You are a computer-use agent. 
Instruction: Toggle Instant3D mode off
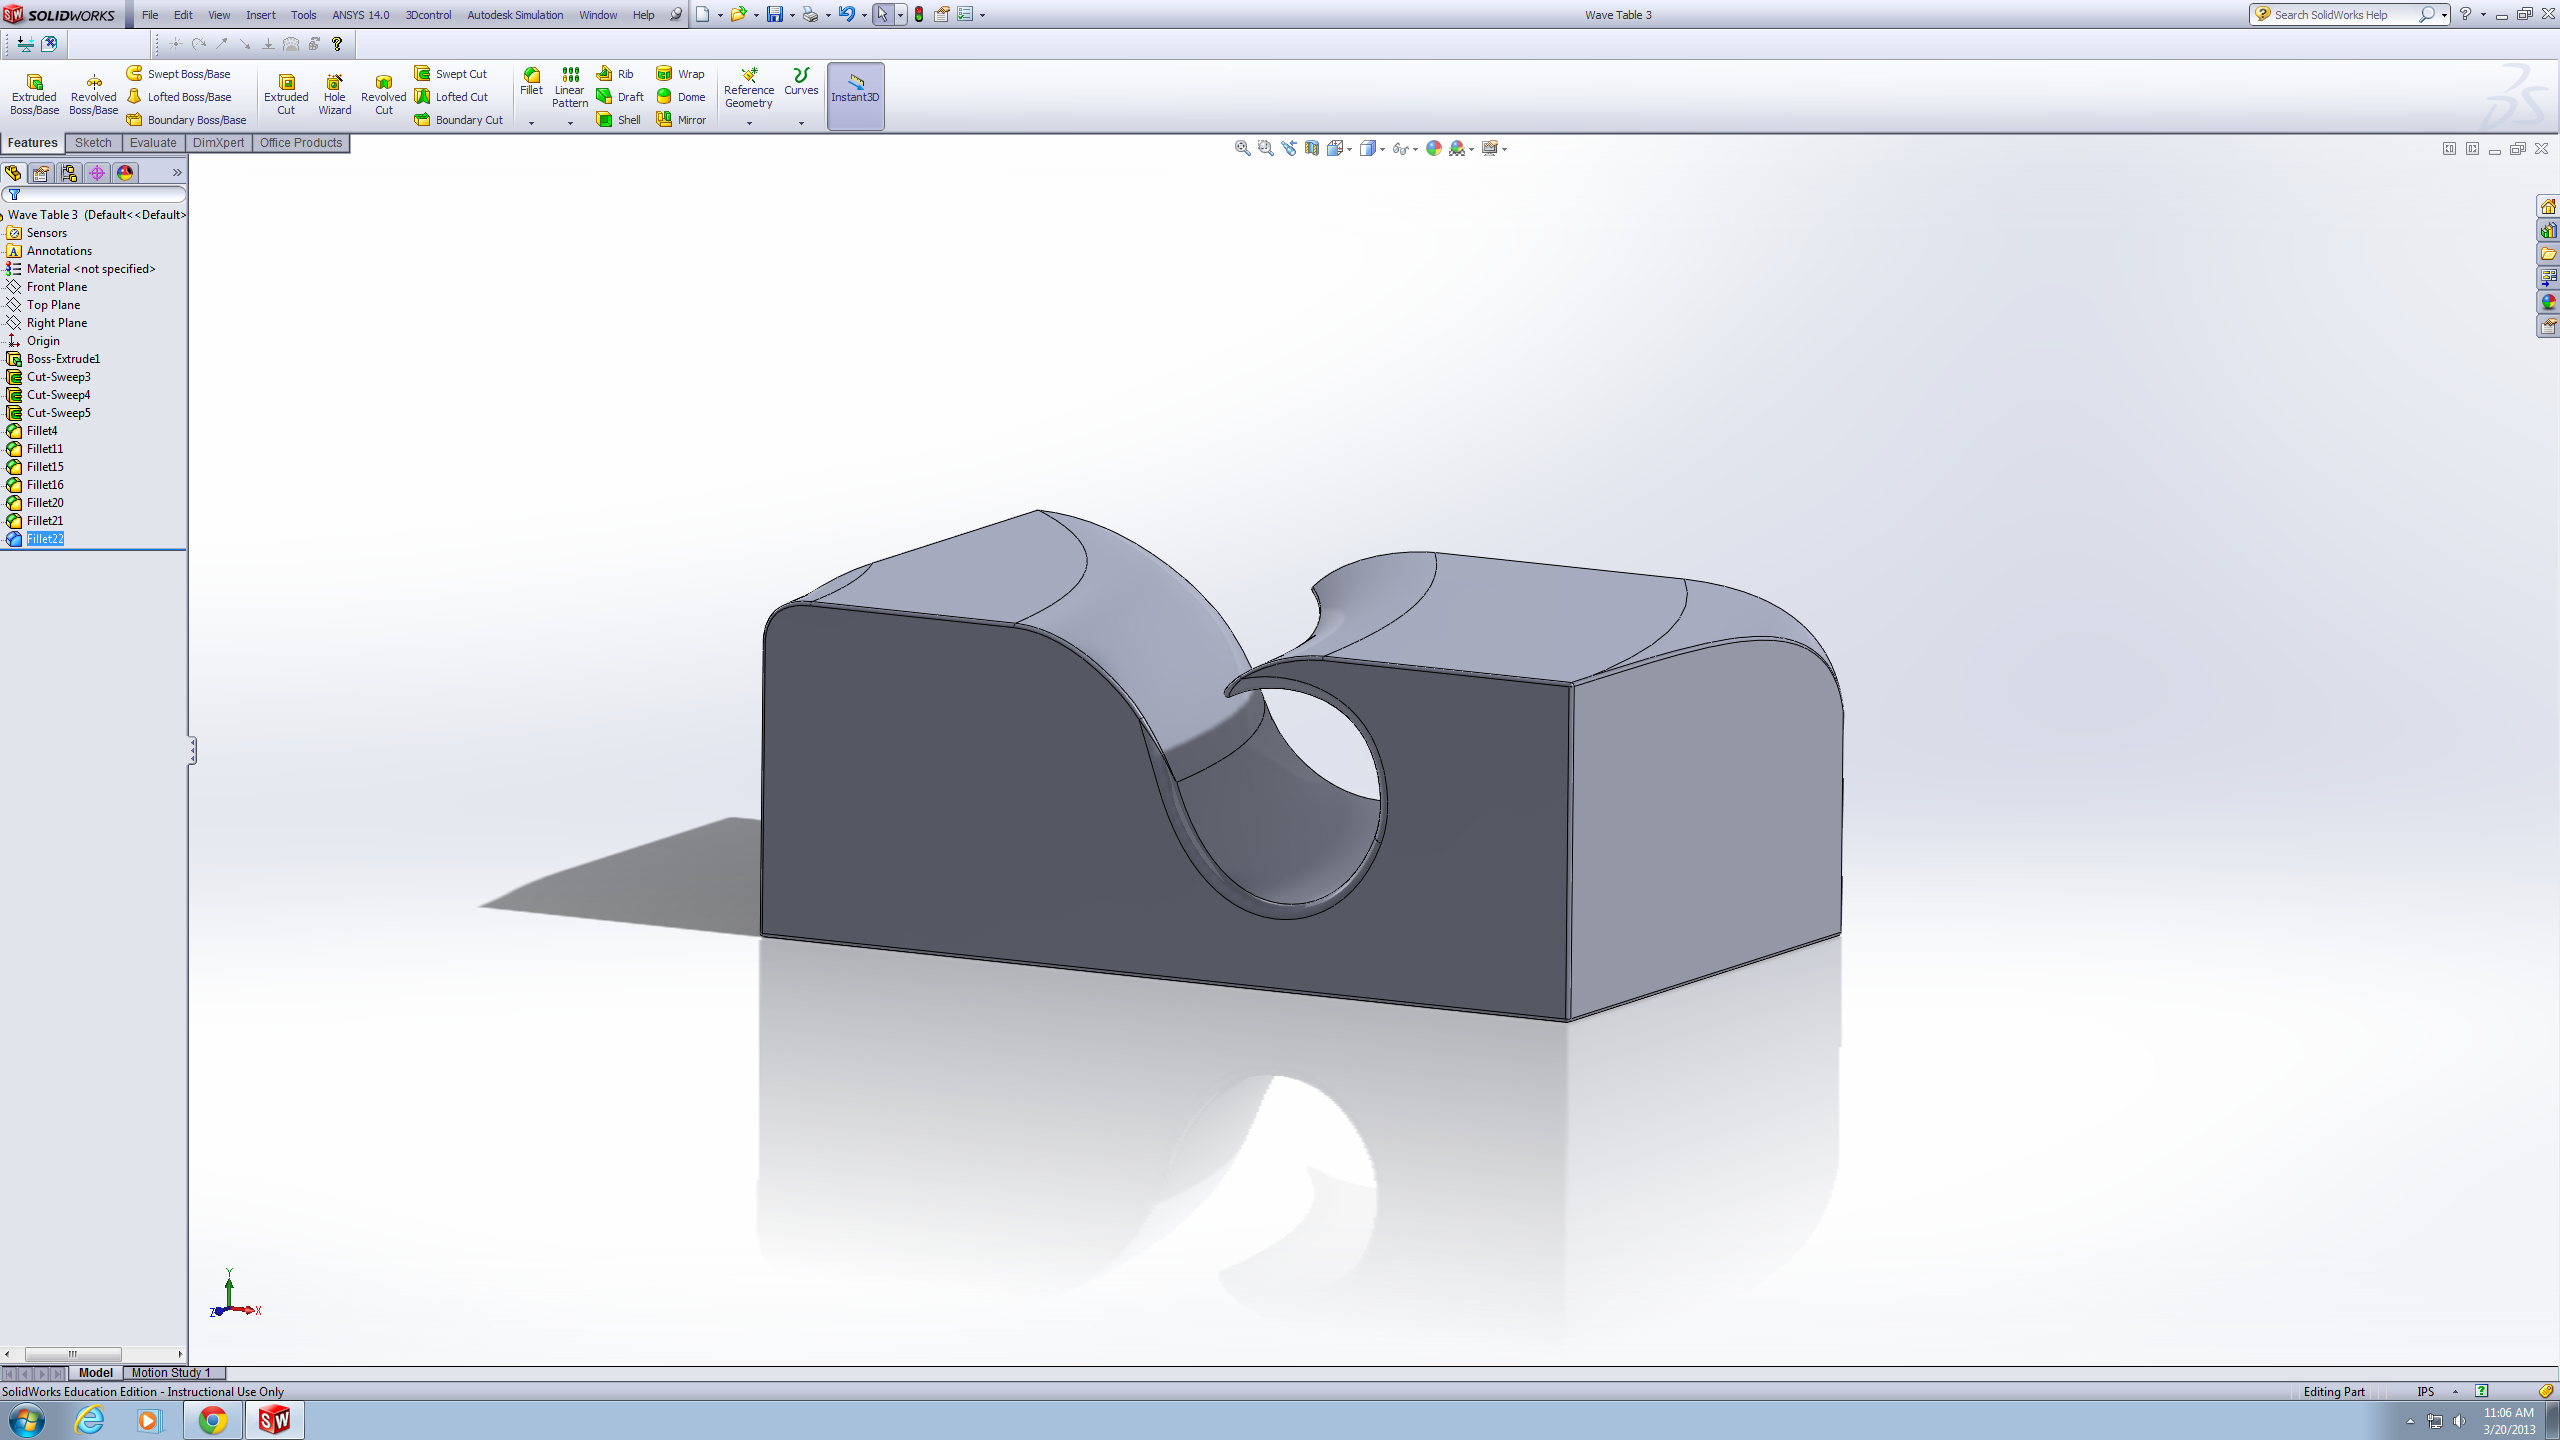(x=856, y=95)
